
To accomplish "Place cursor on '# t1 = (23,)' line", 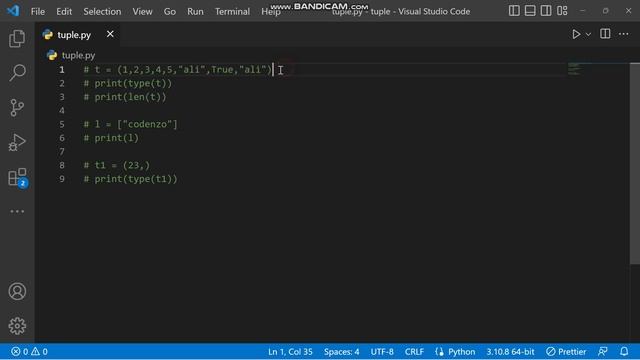I will click(117, 165).
